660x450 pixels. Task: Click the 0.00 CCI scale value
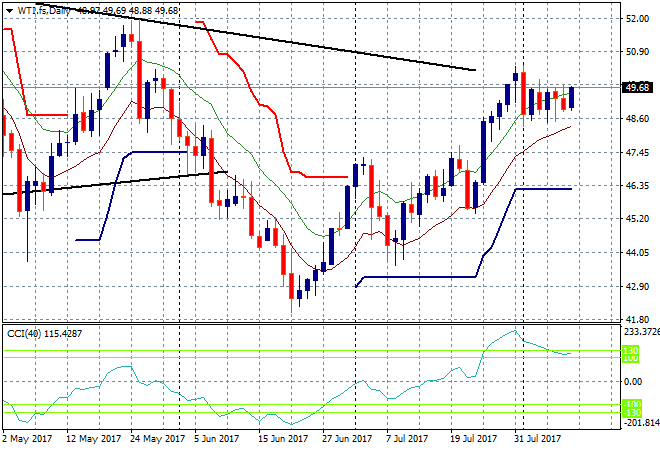click(633, 382)
